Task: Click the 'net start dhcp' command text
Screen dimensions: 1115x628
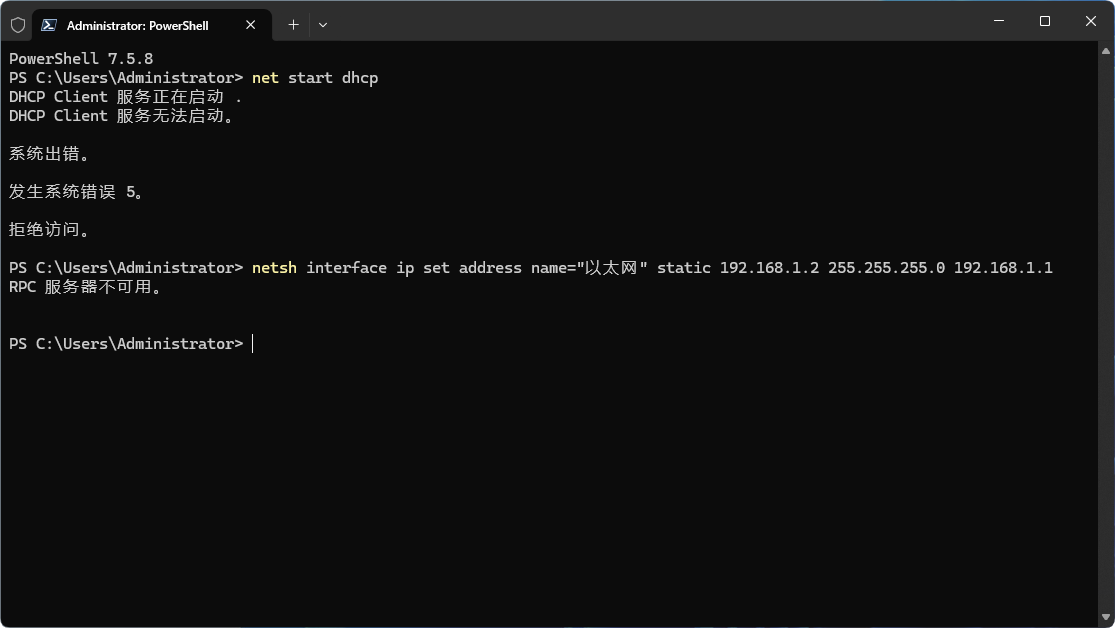Action: point(315,78)
